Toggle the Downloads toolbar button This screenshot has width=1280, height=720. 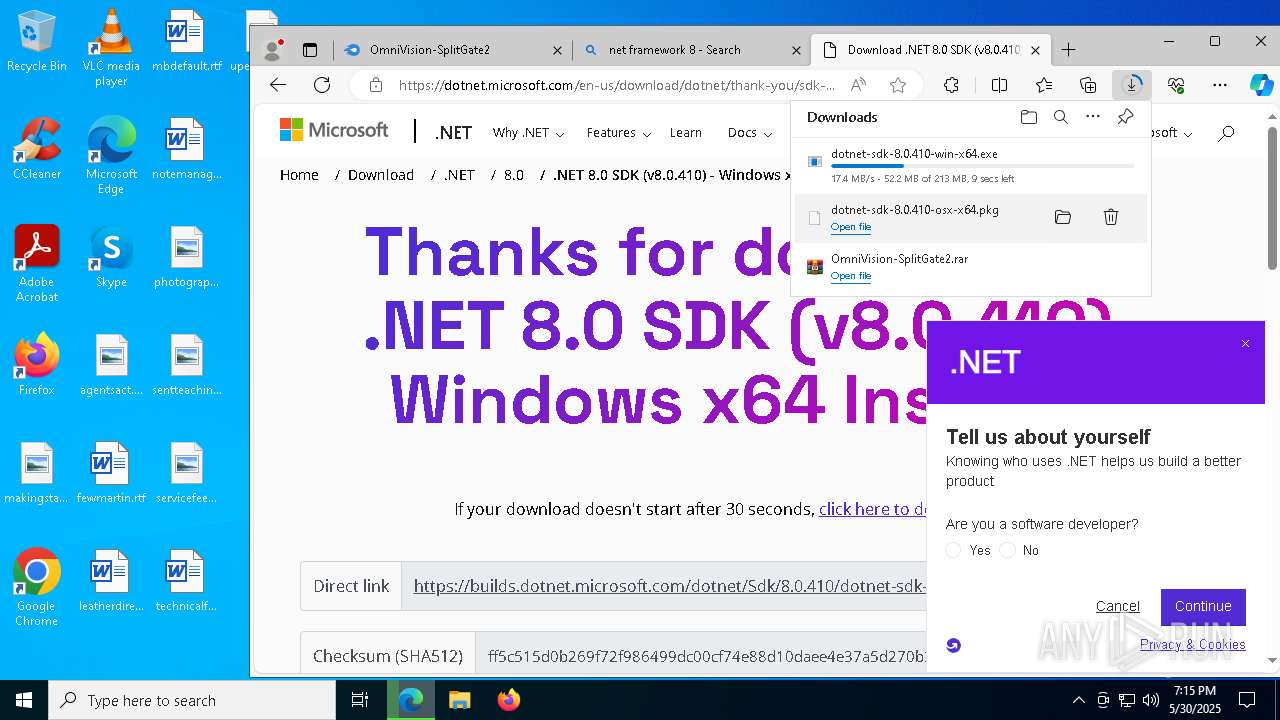[1132, 85]
